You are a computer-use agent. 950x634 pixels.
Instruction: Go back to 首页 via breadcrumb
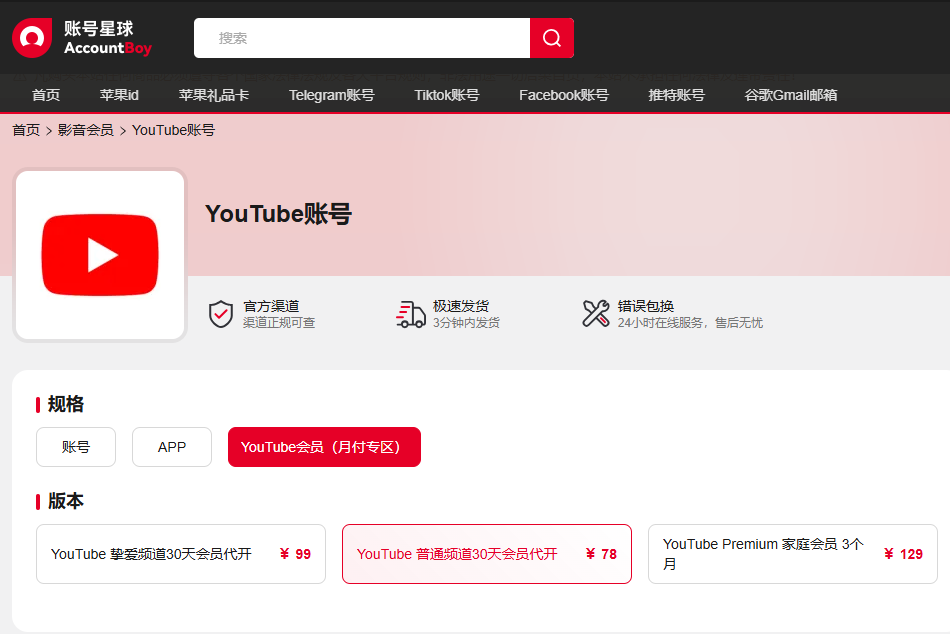(25, 130)
